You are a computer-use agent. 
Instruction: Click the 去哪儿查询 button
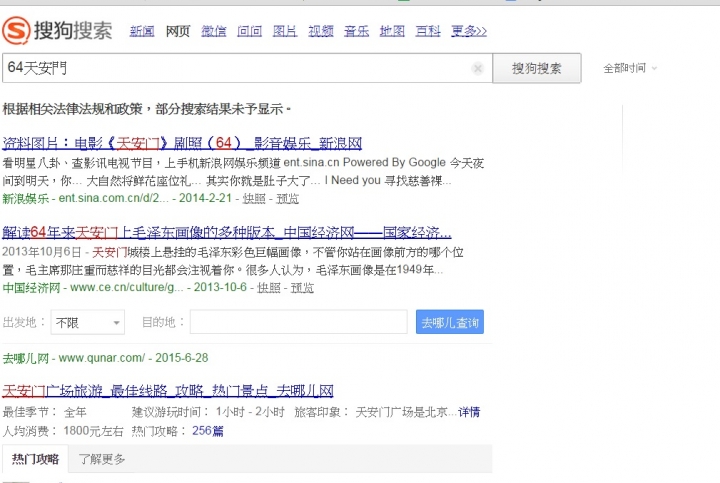tap(450, 322)
